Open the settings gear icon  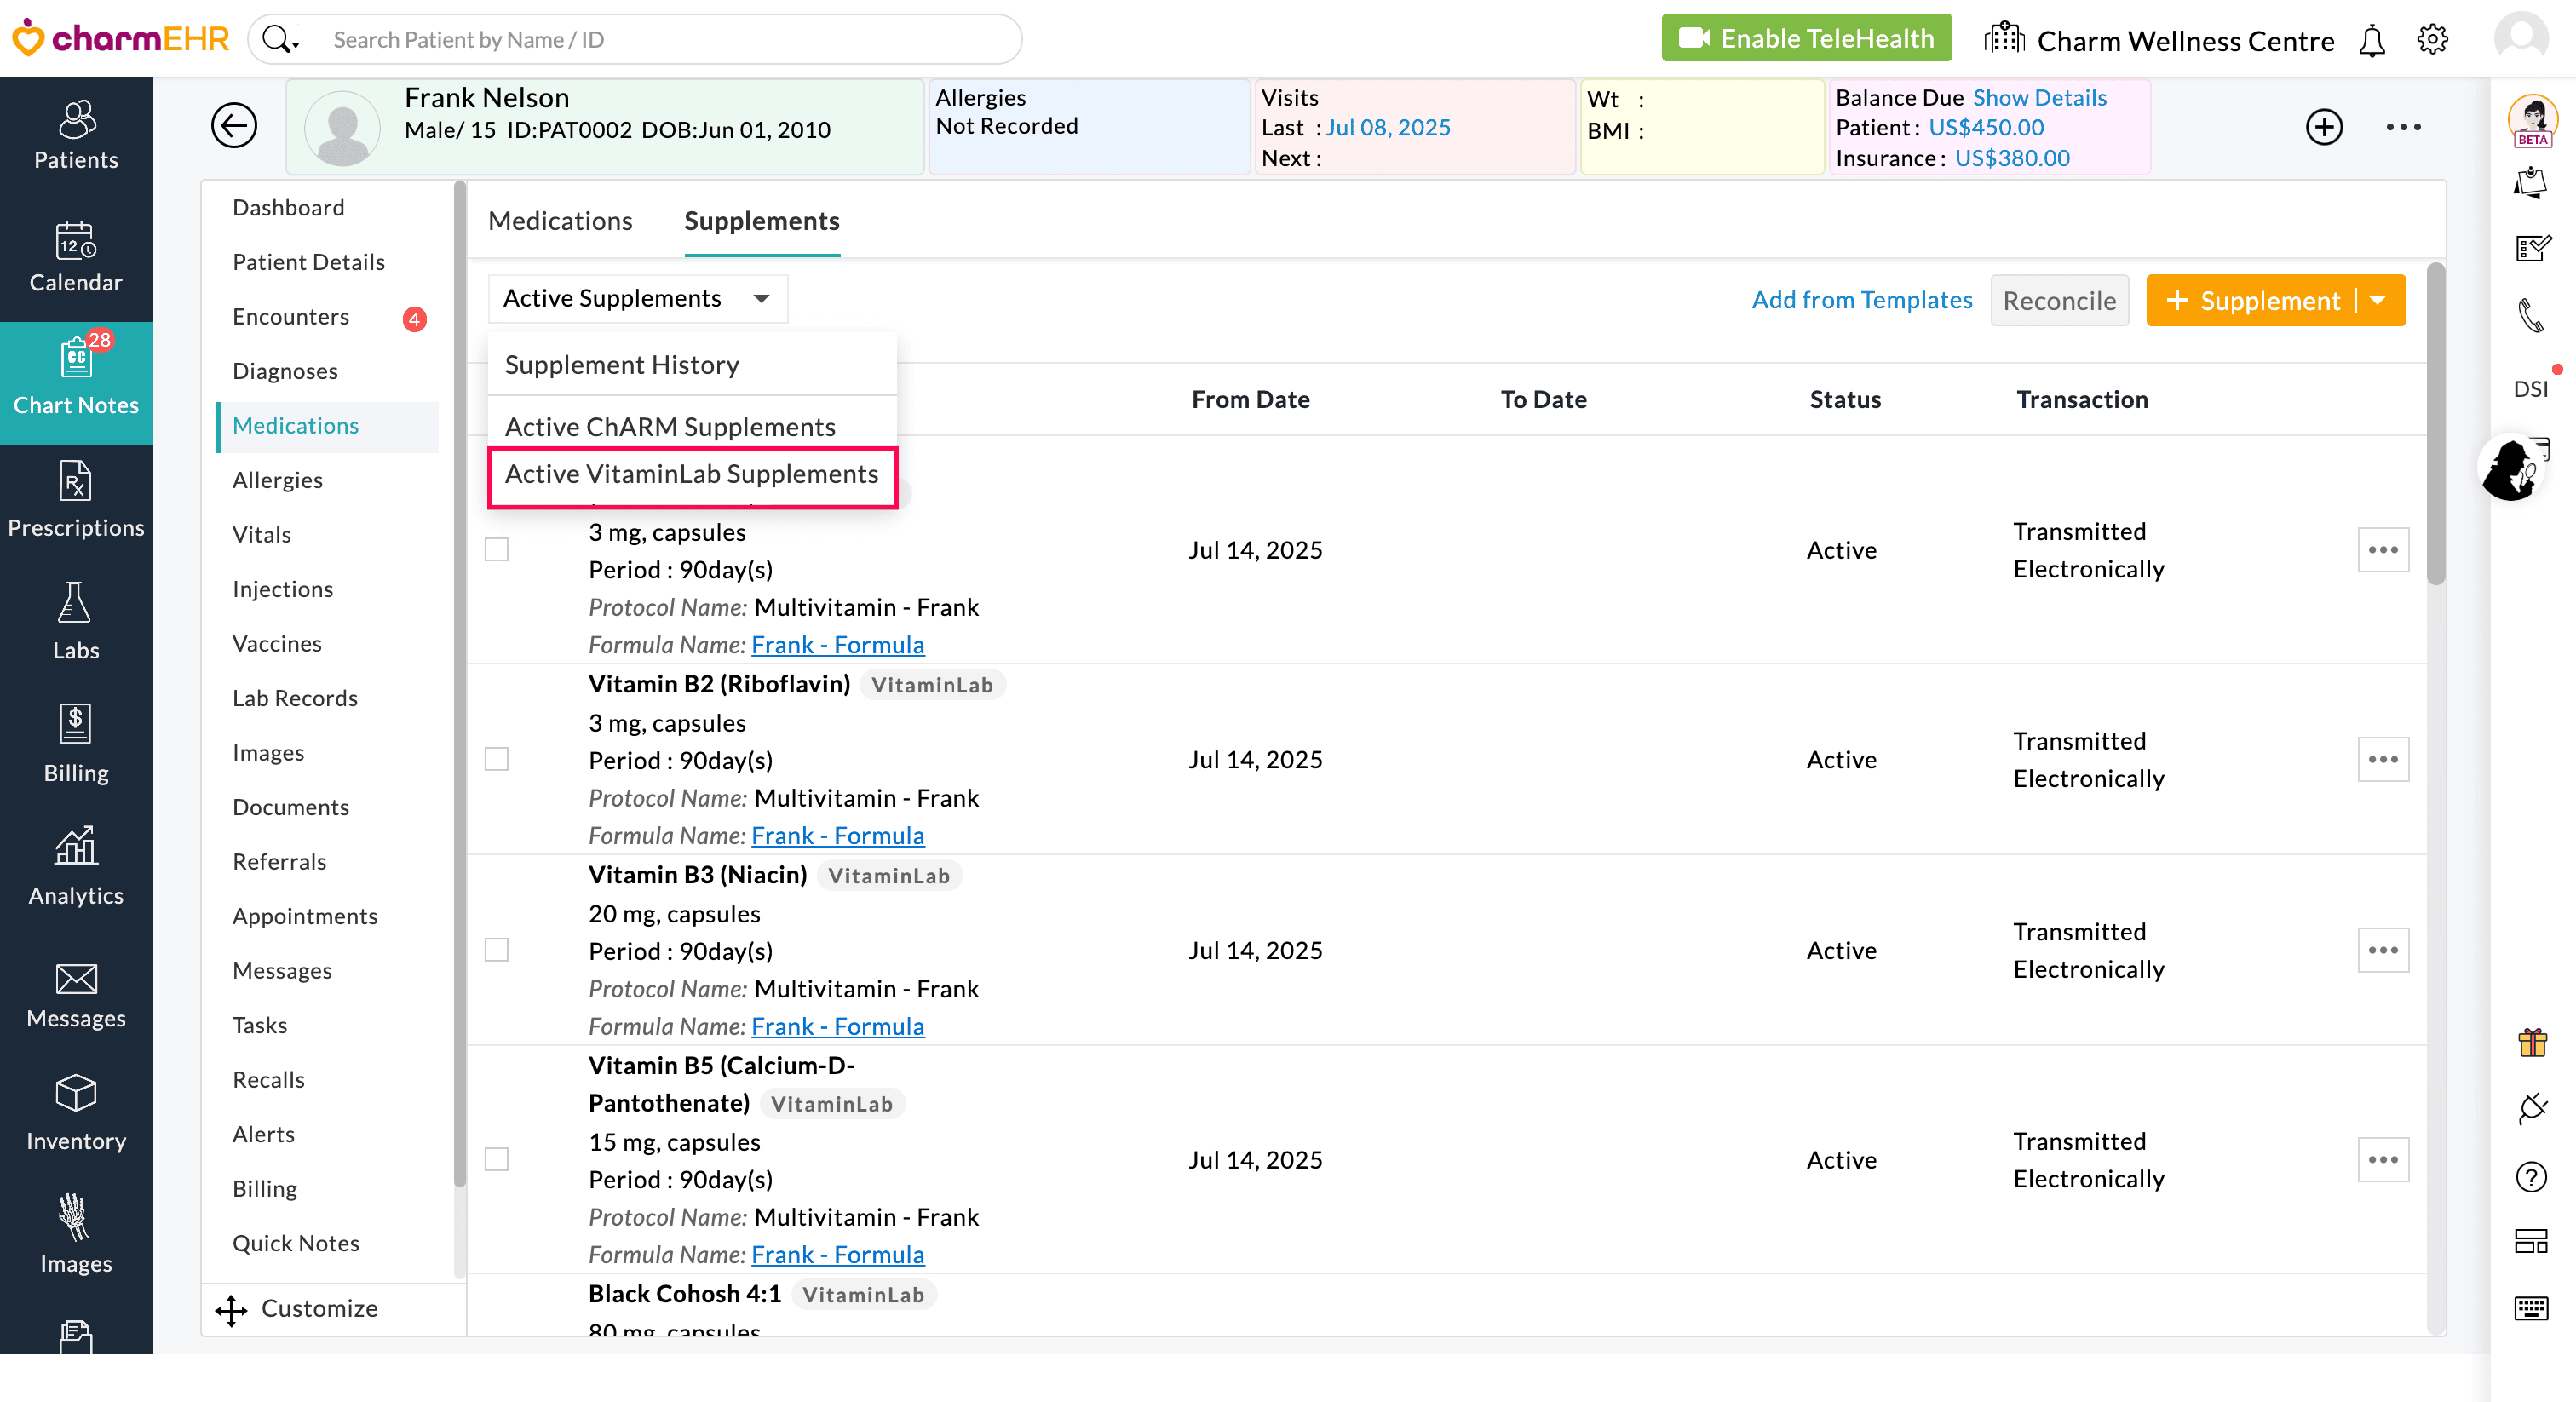click(2431, 40)
